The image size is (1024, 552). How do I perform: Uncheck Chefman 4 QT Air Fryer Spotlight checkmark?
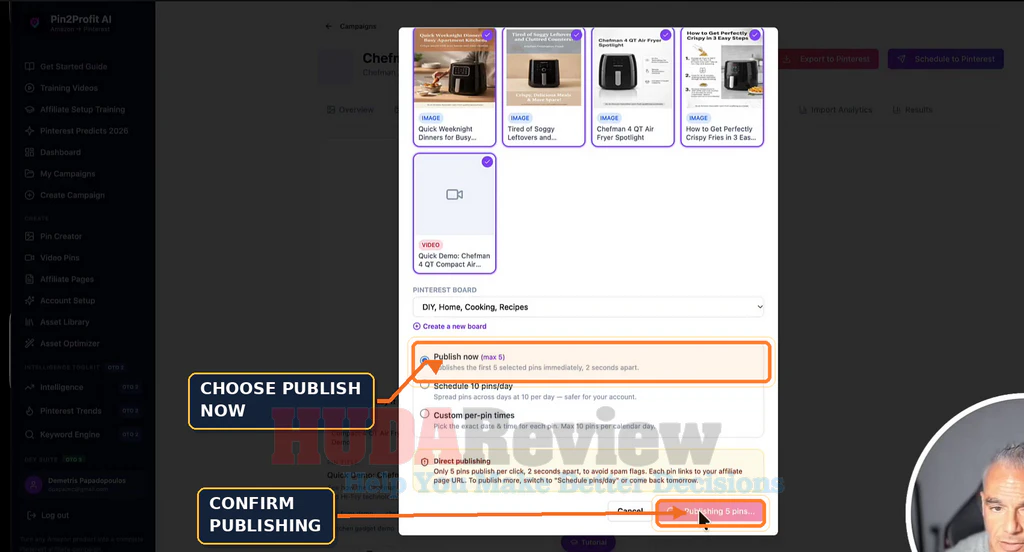[665, 35]
